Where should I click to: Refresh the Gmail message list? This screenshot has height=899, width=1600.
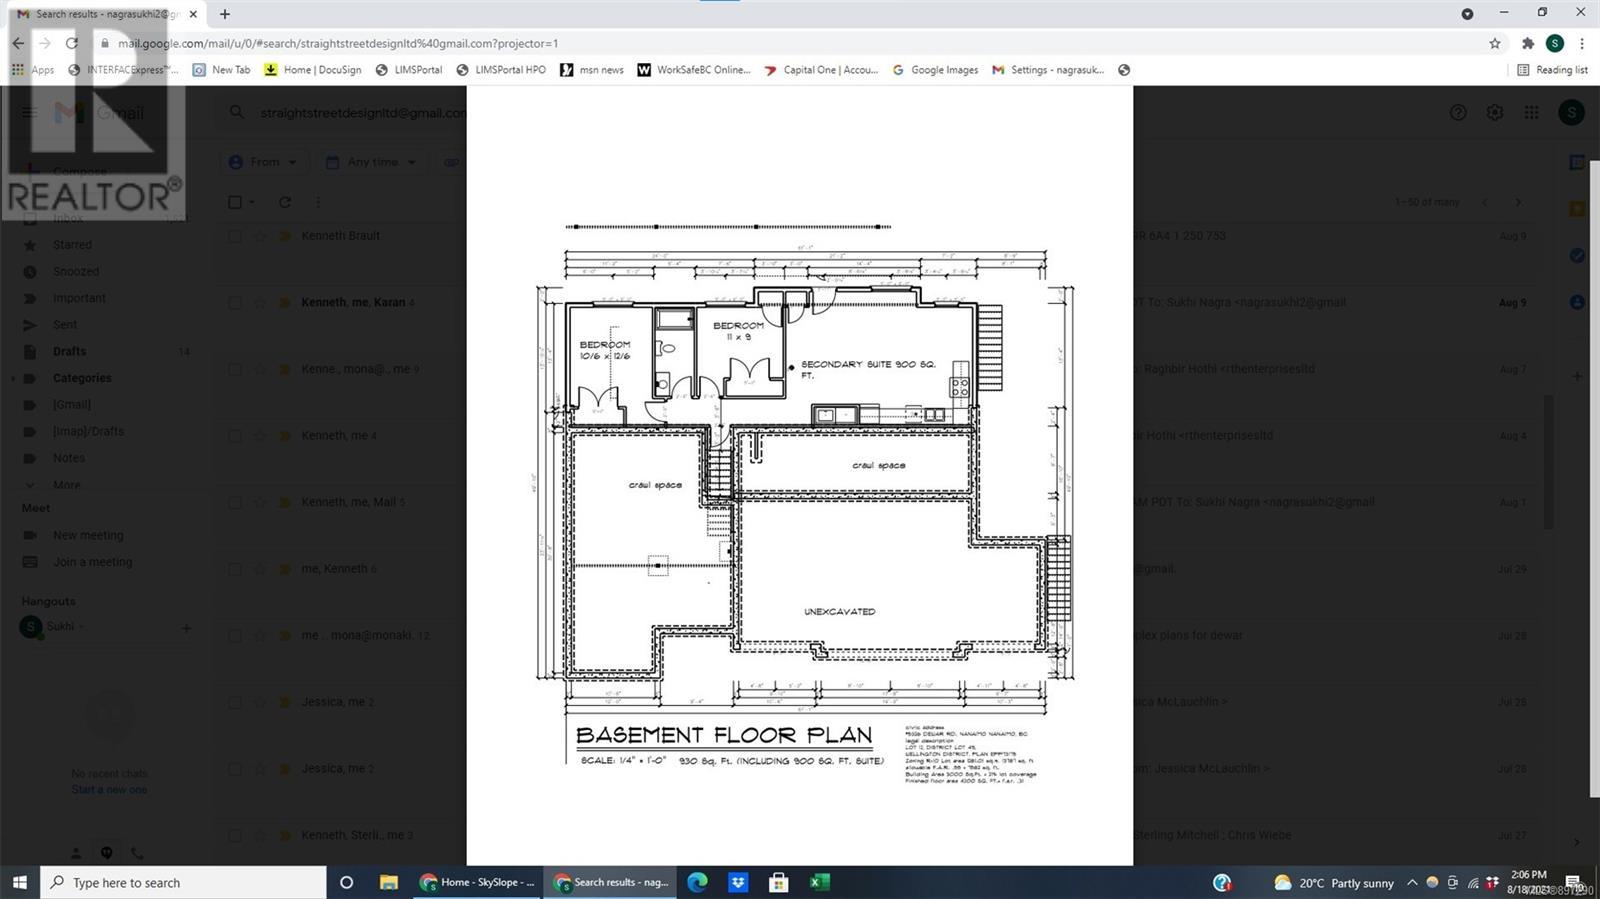coord(285,202)
